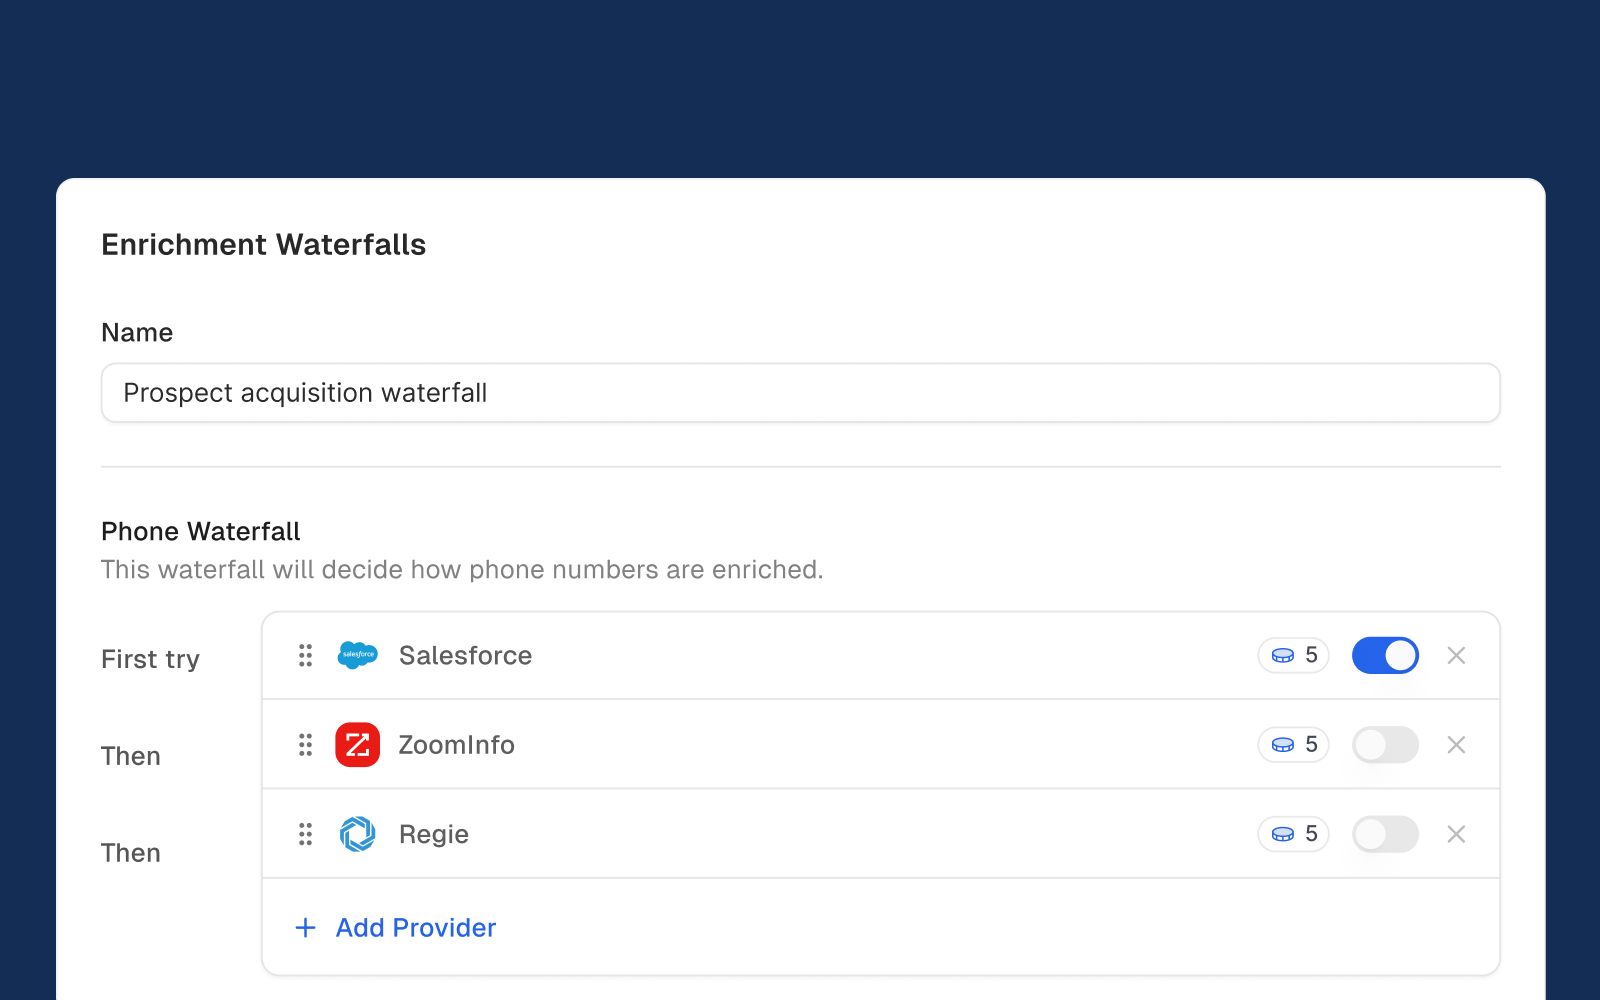Select the waterfall Name input field
The width and height of the screenshot is (1600, 1000).
pyautogui.click(x=800, y=393)
